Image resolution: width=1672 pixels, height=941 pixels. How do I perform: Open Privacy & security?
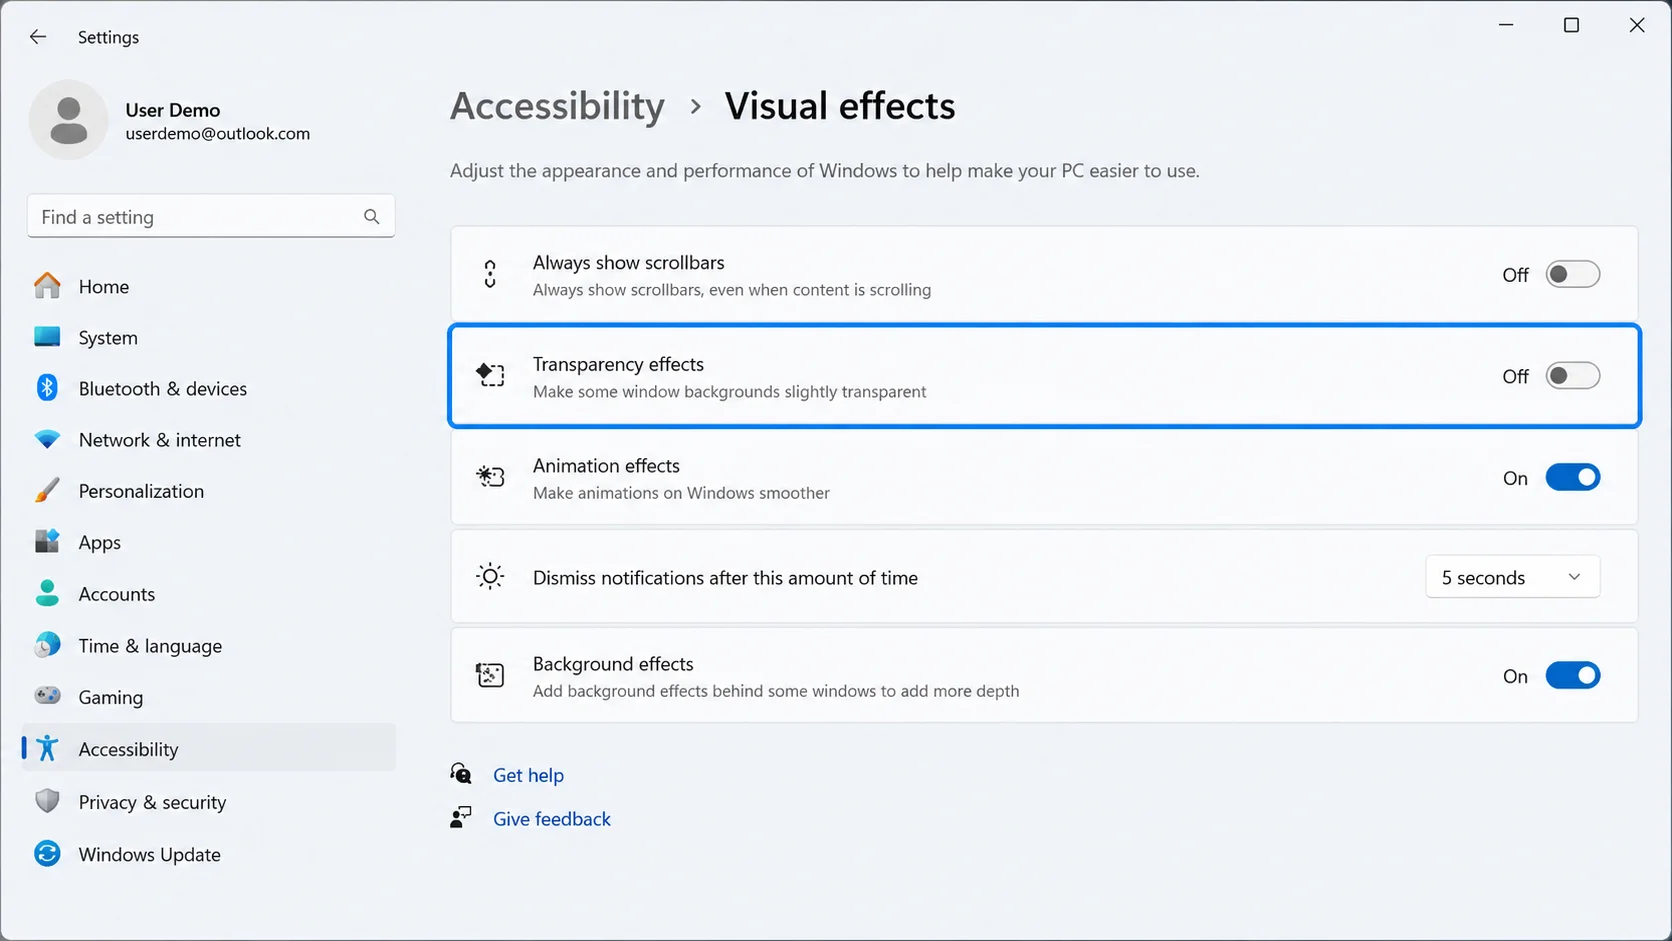[x=209, y=801]
